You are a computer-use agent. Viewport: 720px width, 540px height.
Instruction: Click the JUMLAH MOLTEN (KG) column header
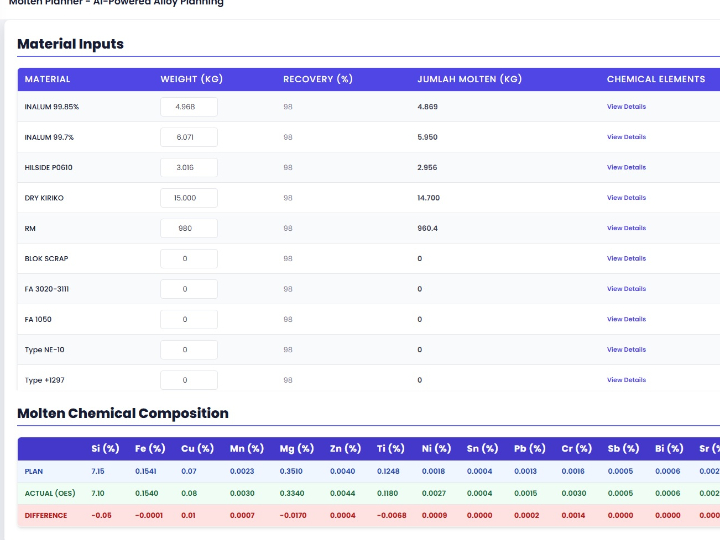(469, 79)
